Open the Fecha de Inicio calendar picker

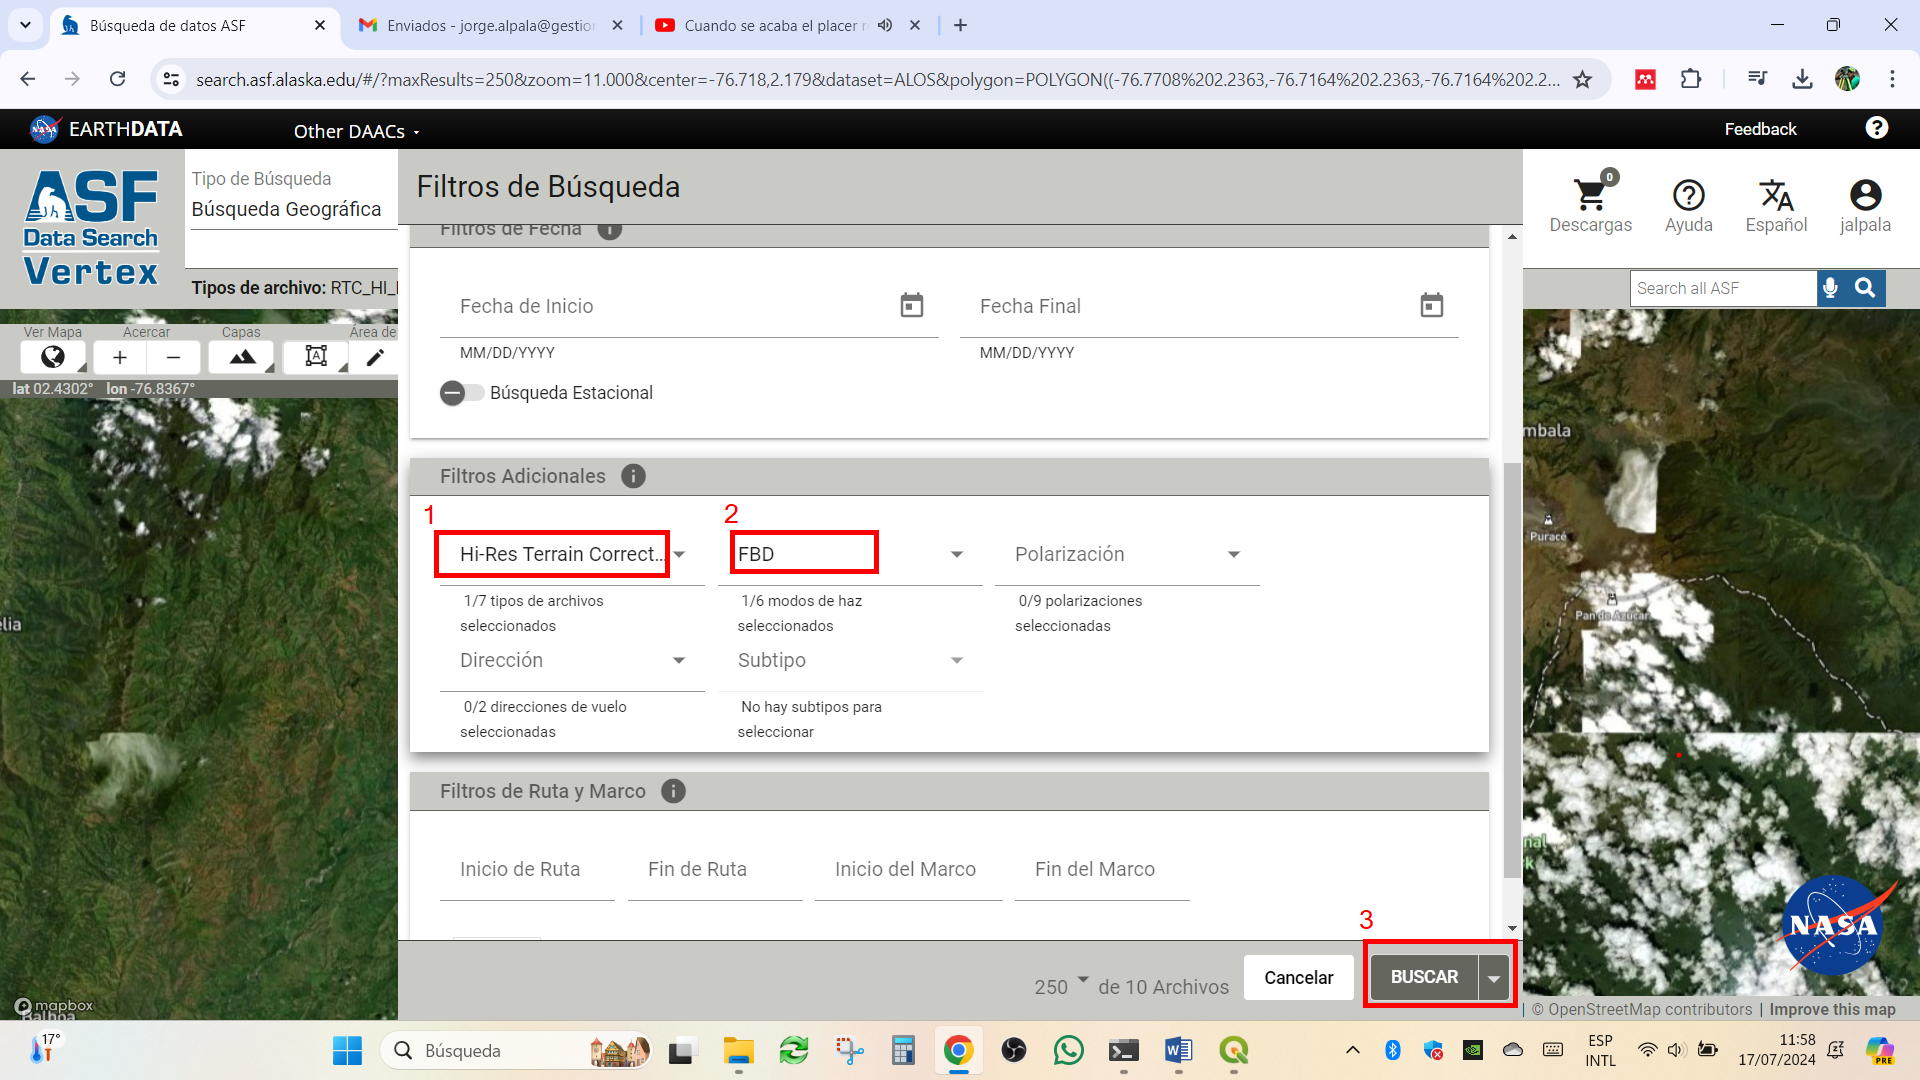tap(911, 305)
